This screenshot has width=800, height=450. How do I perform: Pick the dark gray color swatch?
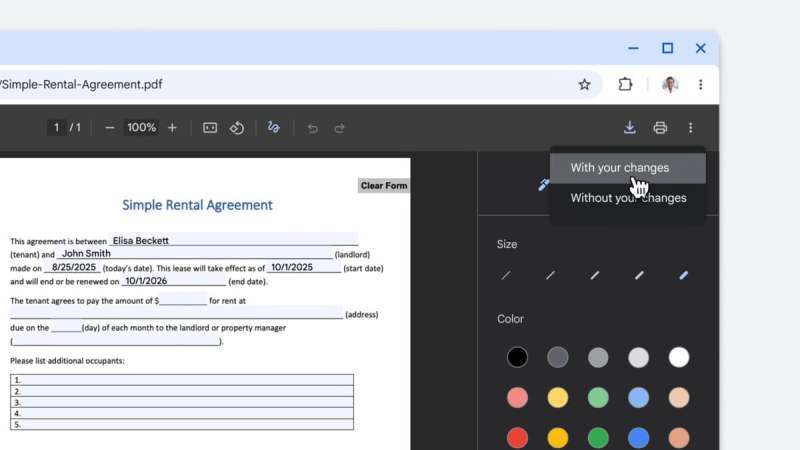(x=558, y=357)
